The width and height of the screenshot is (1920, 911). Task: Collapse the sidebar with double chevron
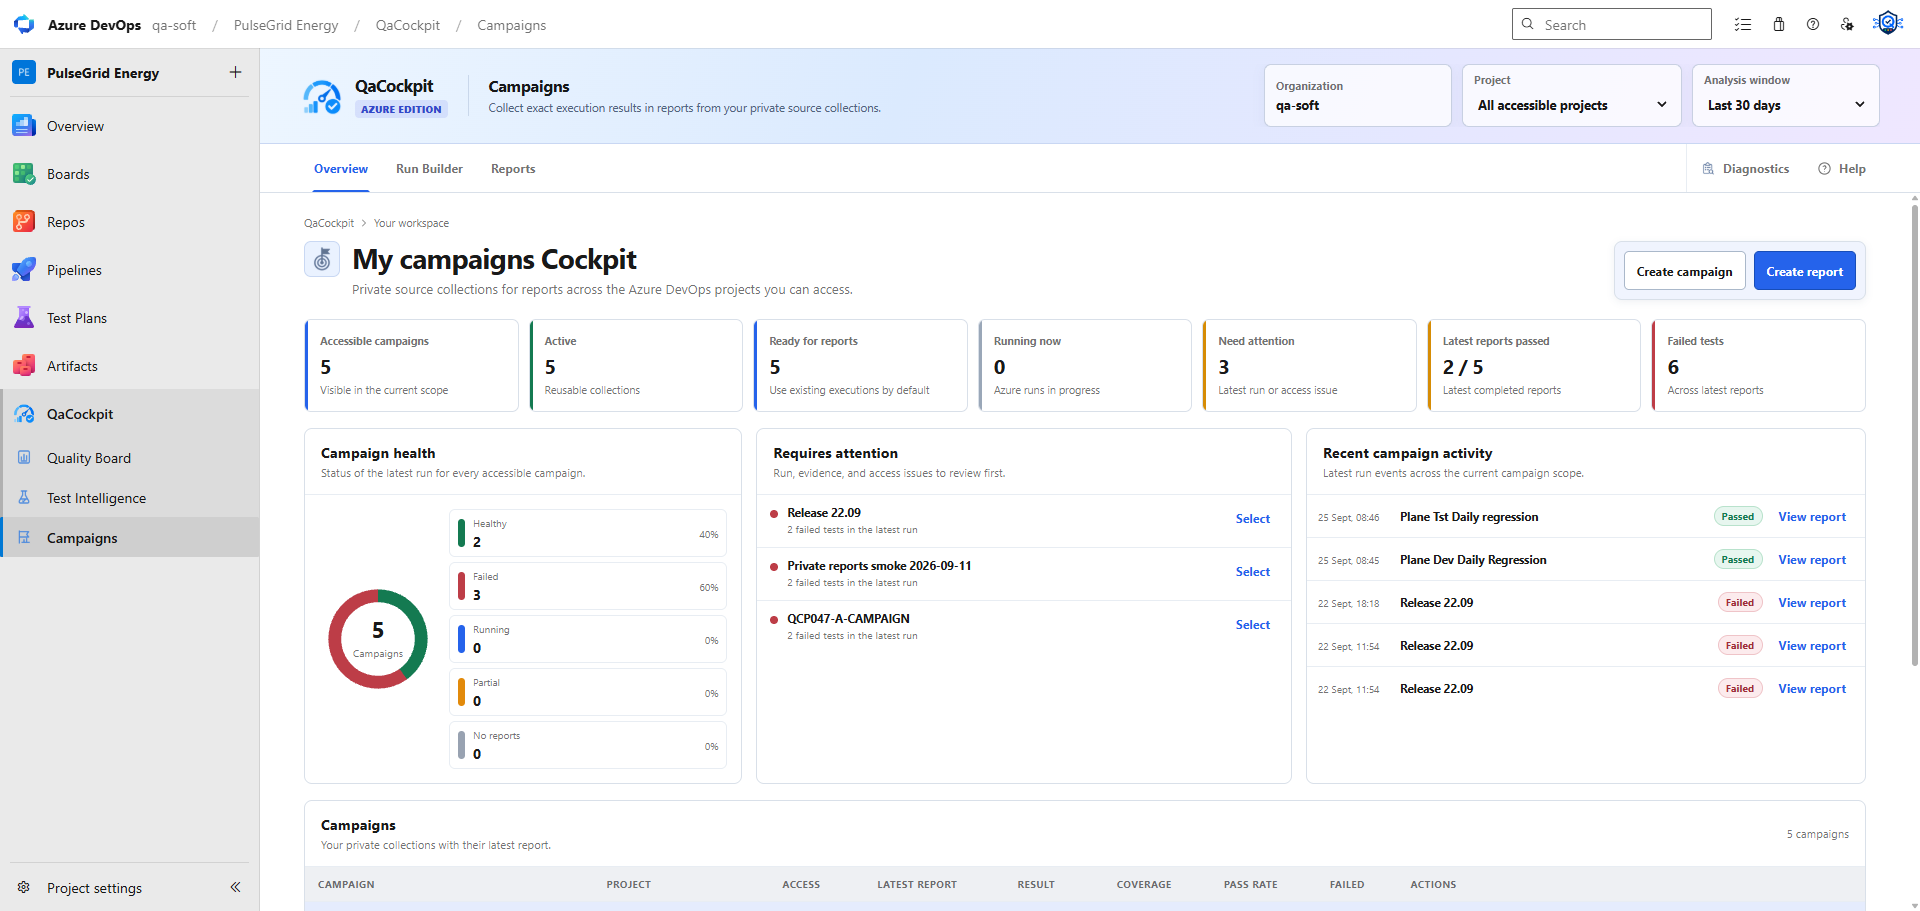point(235,887)
